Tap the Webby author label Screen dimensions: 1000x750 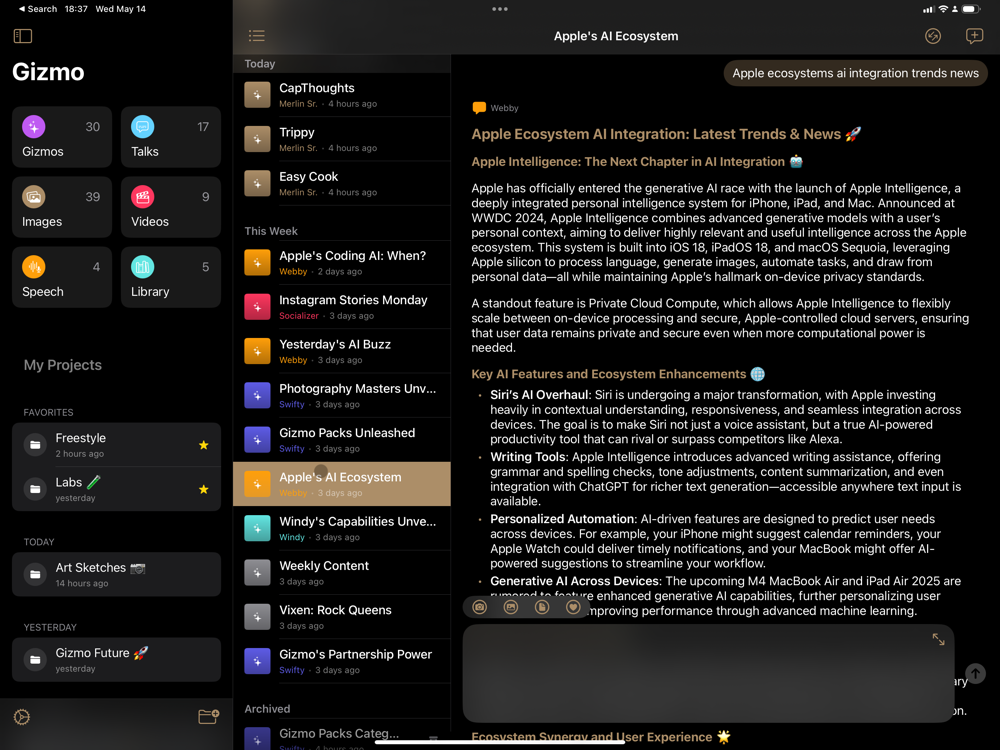tap(504, 108)
